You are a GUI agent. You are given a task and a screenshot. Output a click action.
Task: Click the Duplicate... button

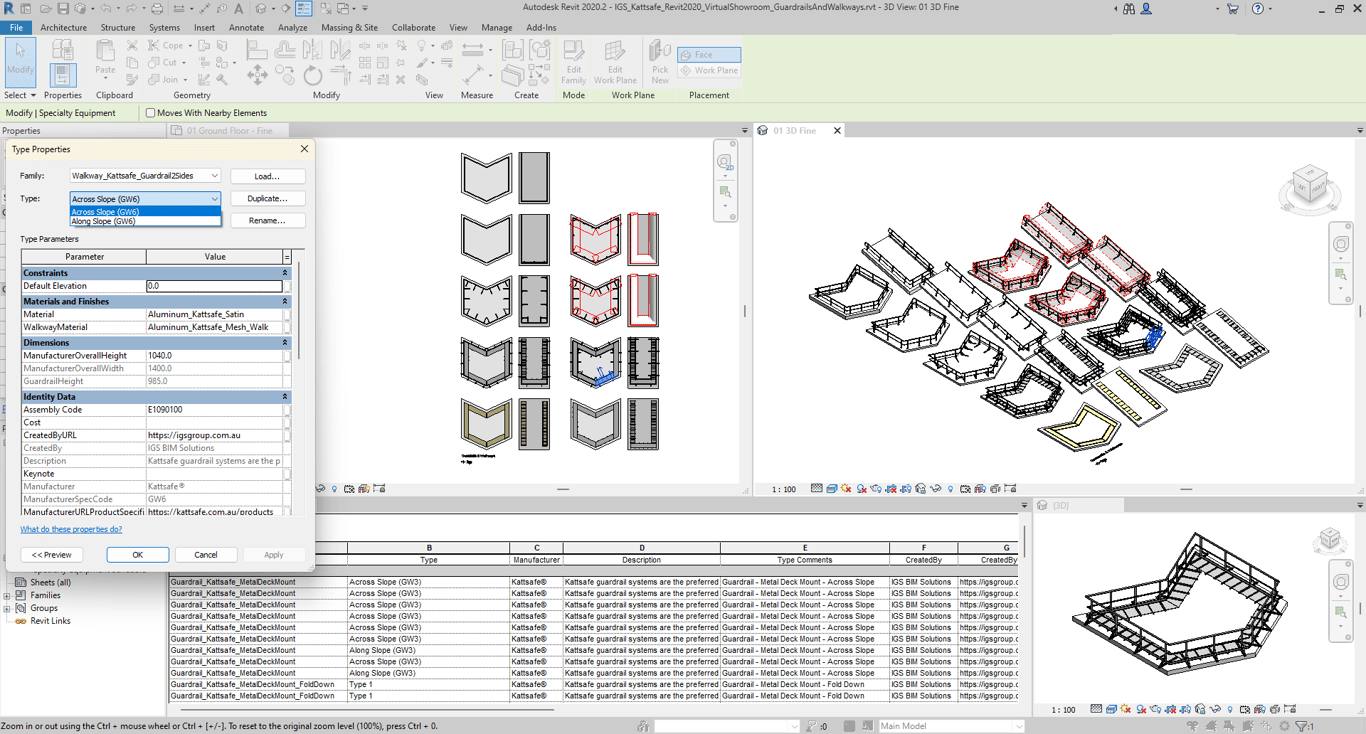[267, 199]
